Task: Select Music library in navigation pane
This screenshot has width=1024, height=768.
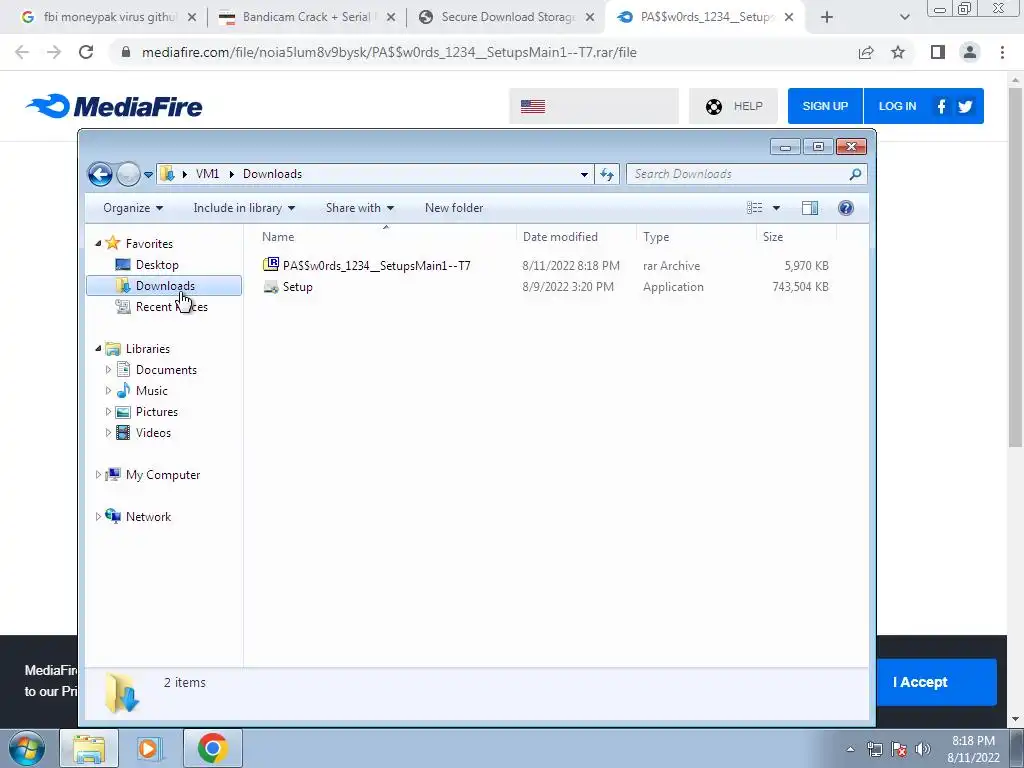Action: 152,391
